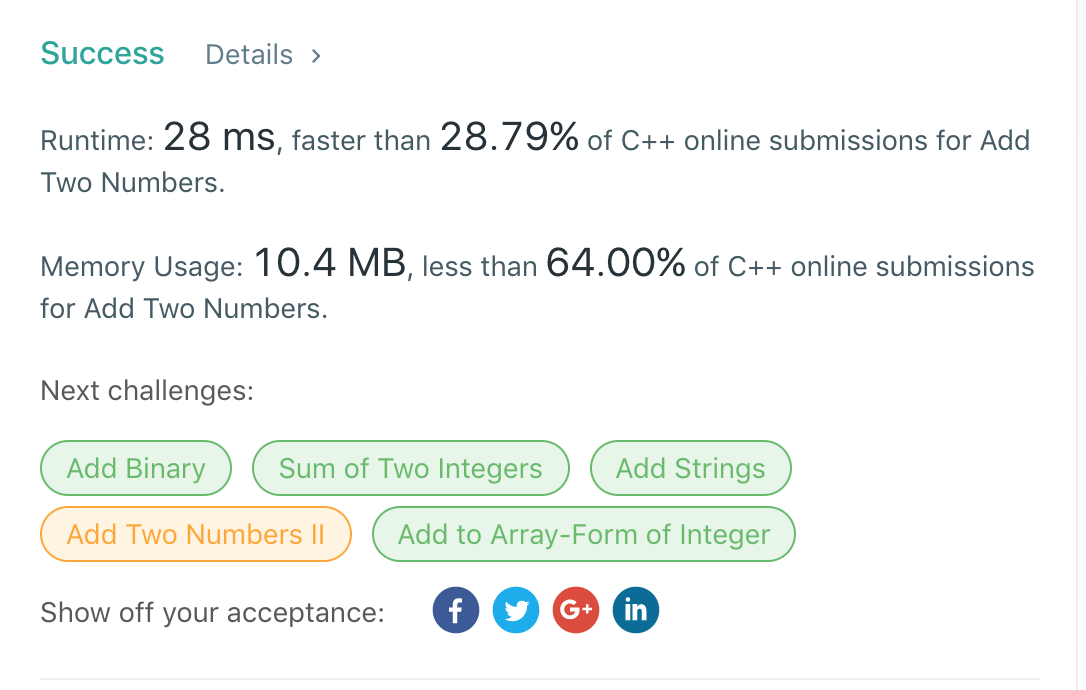
Task: Open the Add Binary challenge
Action: pos(136,468)
